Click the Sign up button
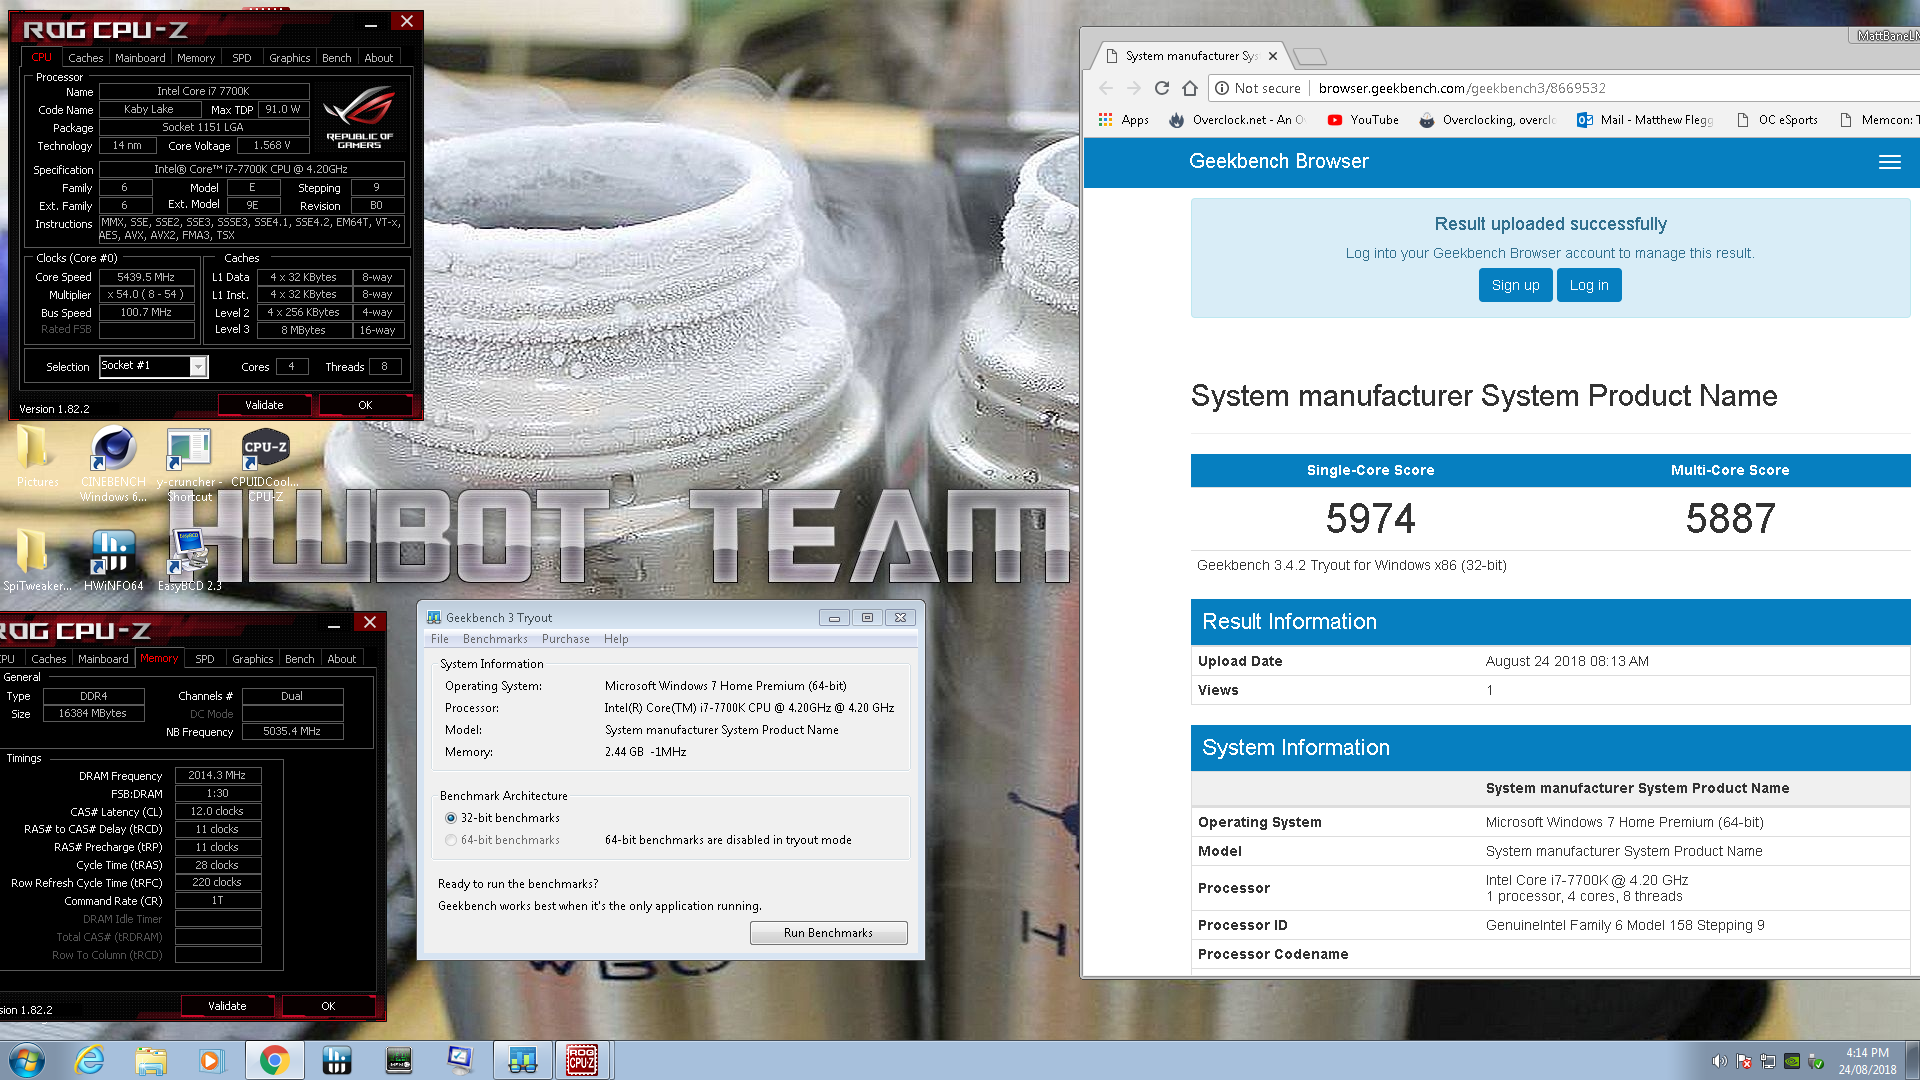This screenshot has height=1080, width=1920. point(1515,285)
